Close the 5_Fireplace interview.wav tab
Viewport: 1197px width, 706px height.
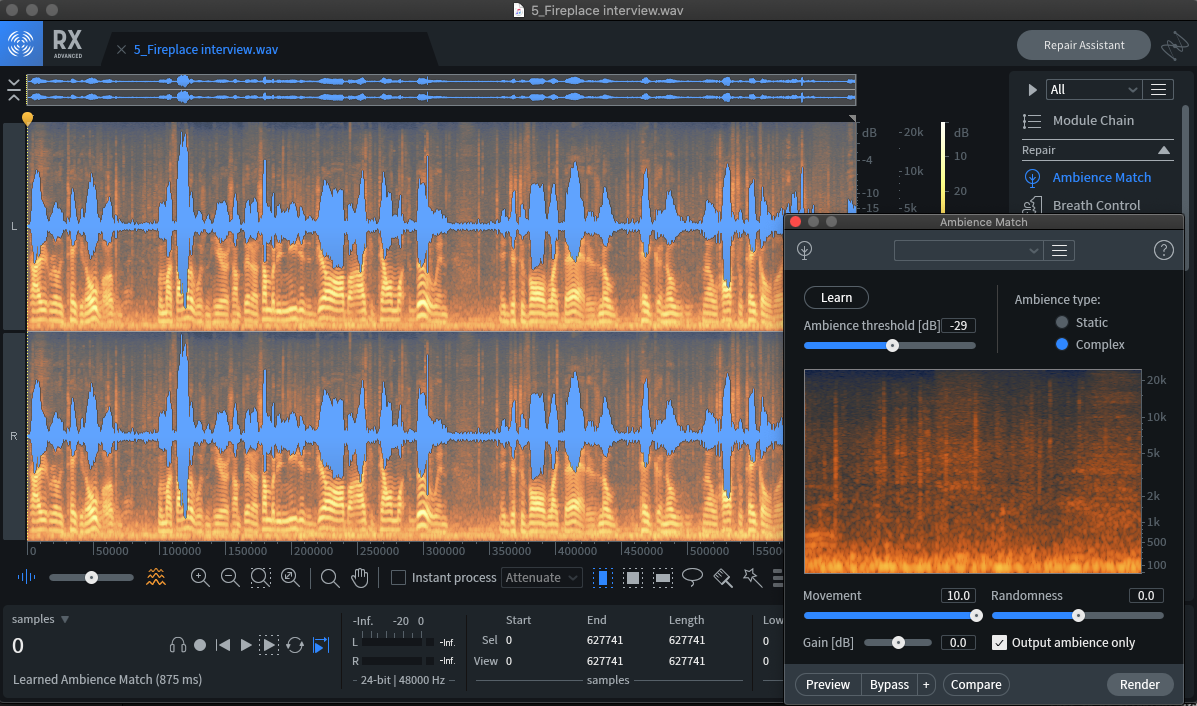click(x=121, y=50)
